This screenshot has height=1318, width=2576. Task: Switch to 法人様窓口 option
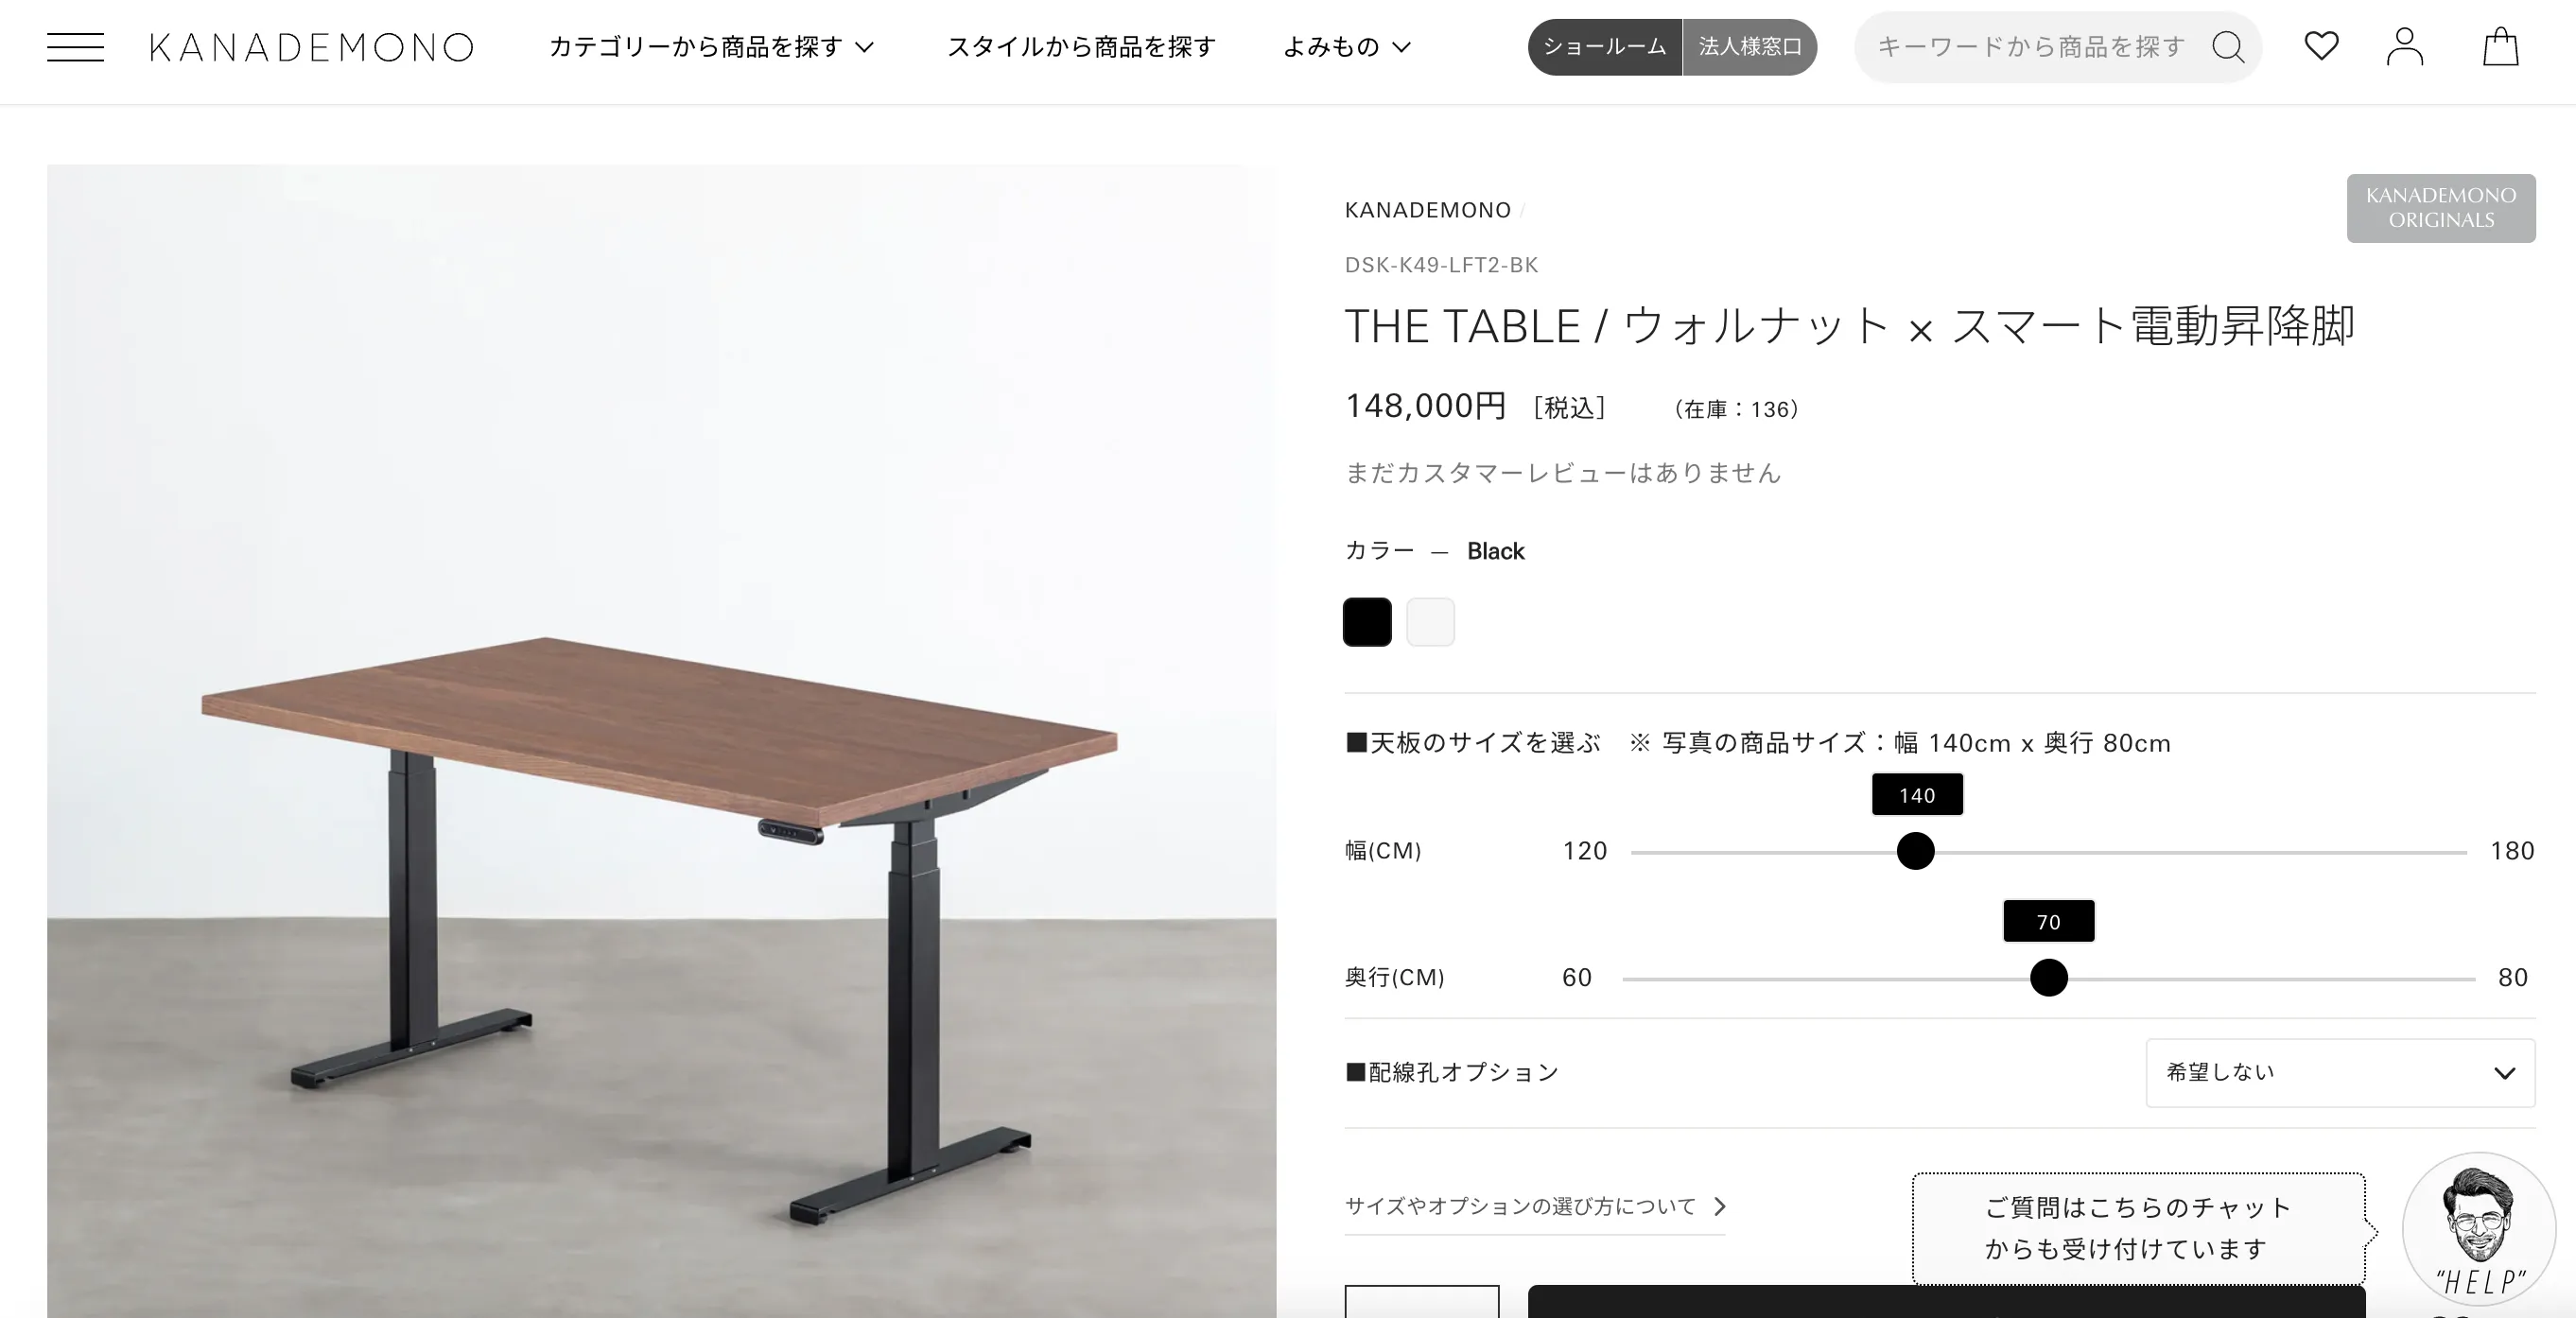click(1750, 47)
